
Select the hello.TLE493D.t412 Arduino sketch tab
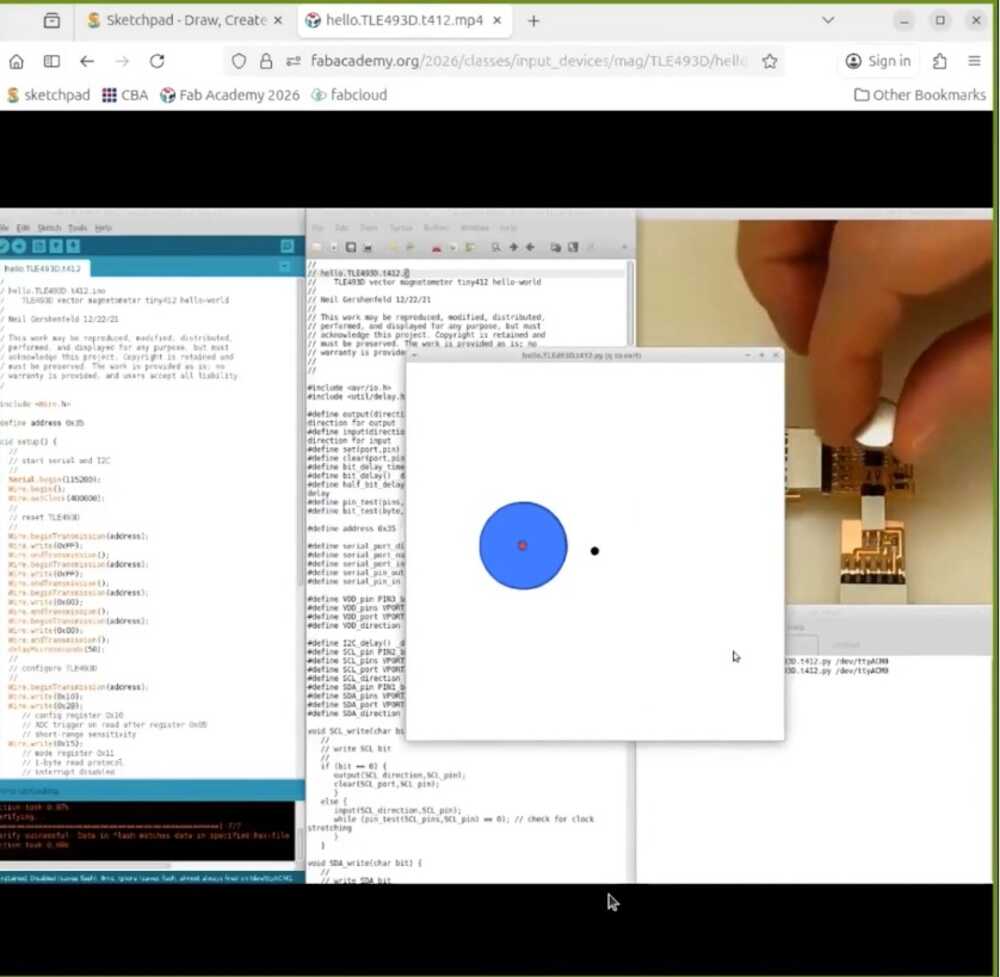pos(43,268)
